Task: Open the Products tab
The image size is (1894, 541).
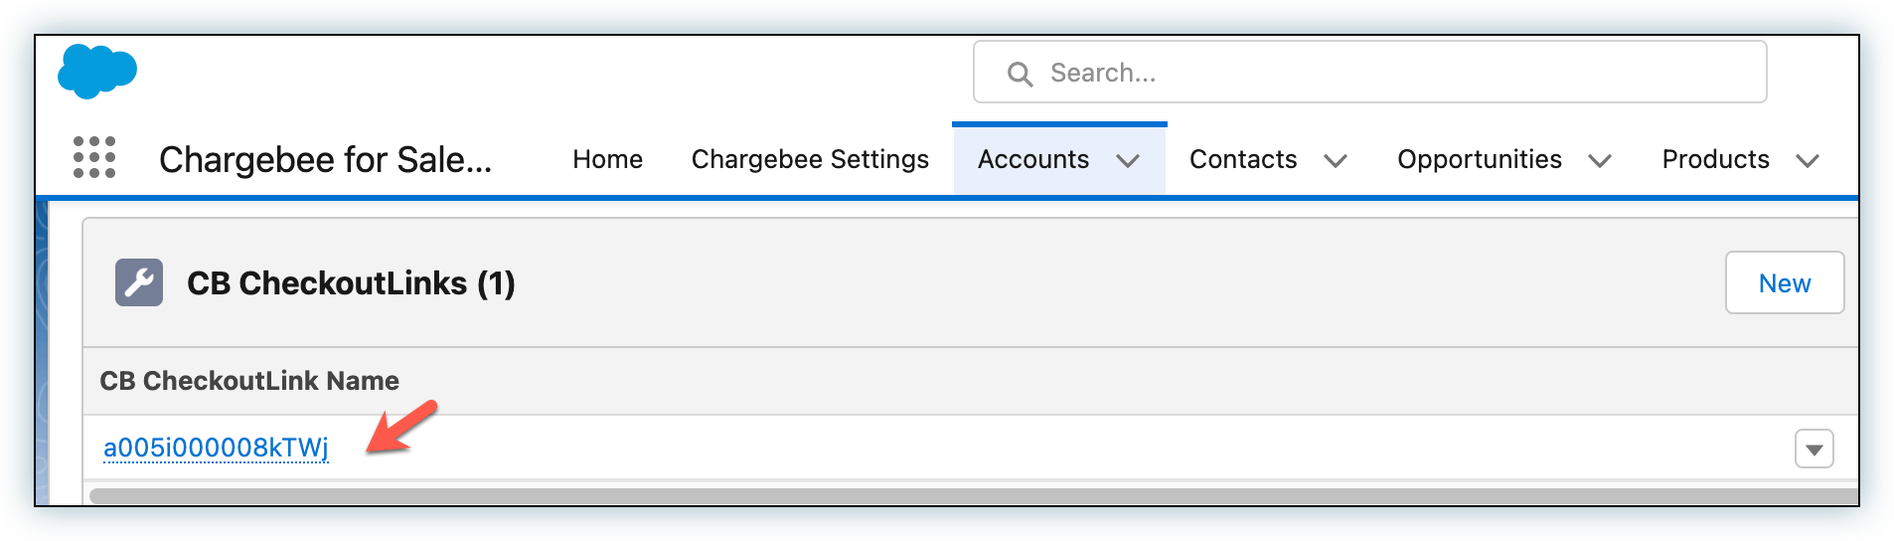Action: point(1715,160)
